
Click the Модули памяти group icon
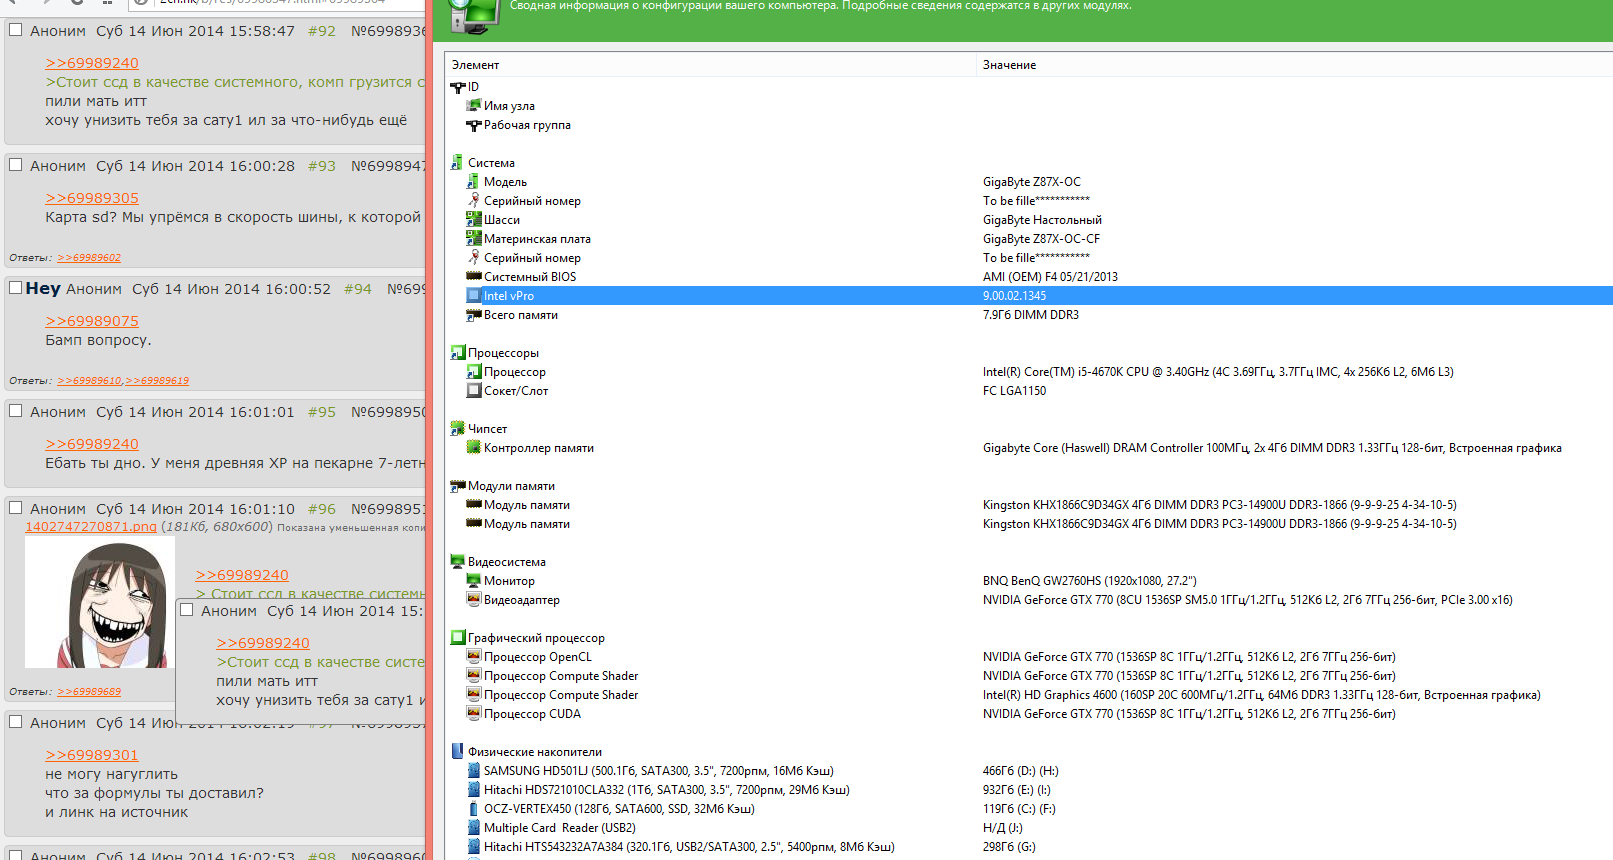point(457,486)
